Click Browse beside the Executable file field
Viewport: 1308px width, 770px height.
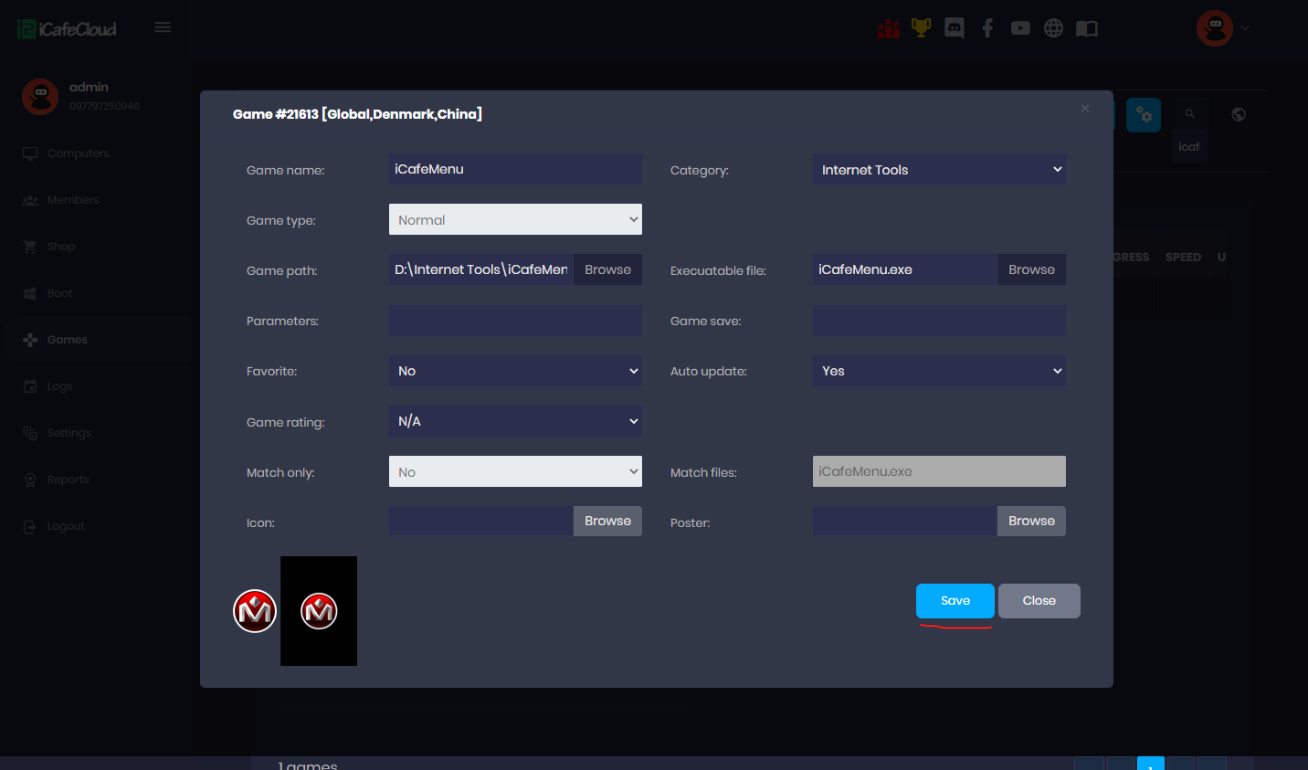[x=1031, y=270]
